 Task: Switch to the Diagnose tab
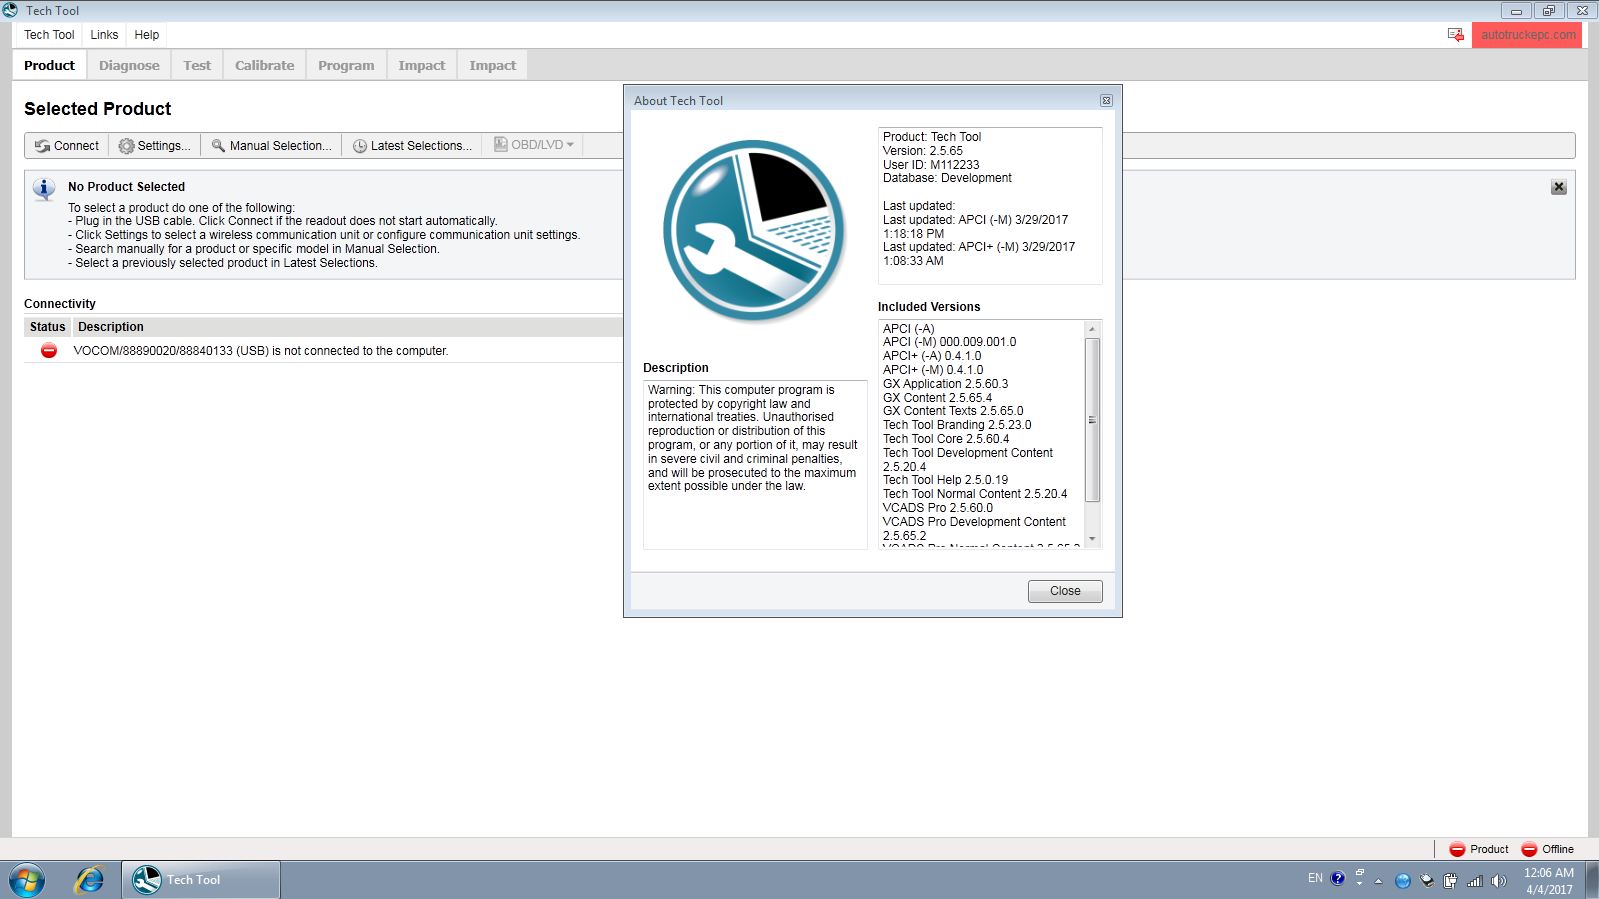tap(129, 66)
